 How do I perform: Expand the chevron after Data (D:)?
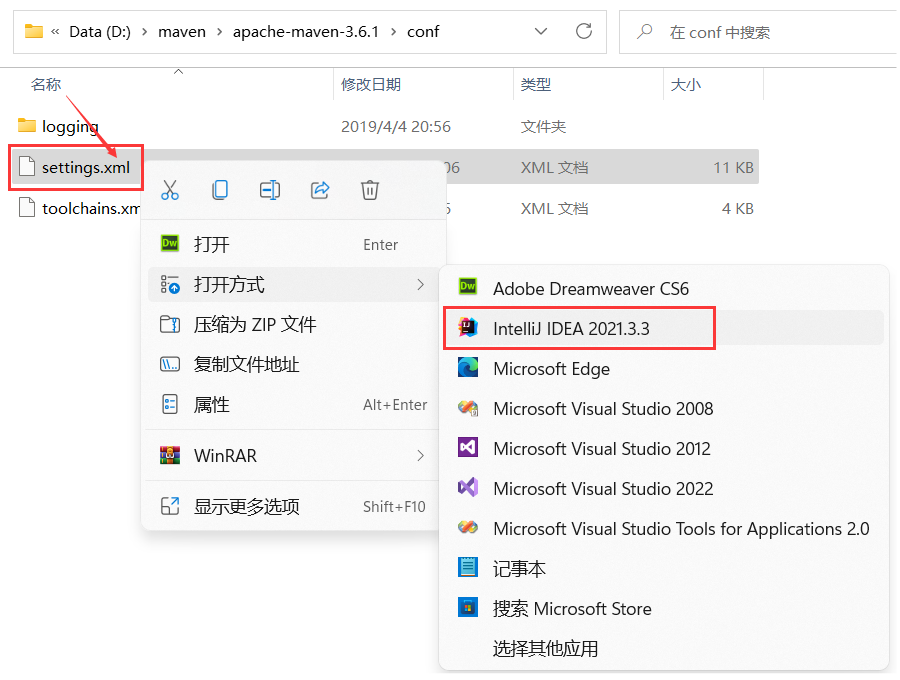[x=145, y=32]
